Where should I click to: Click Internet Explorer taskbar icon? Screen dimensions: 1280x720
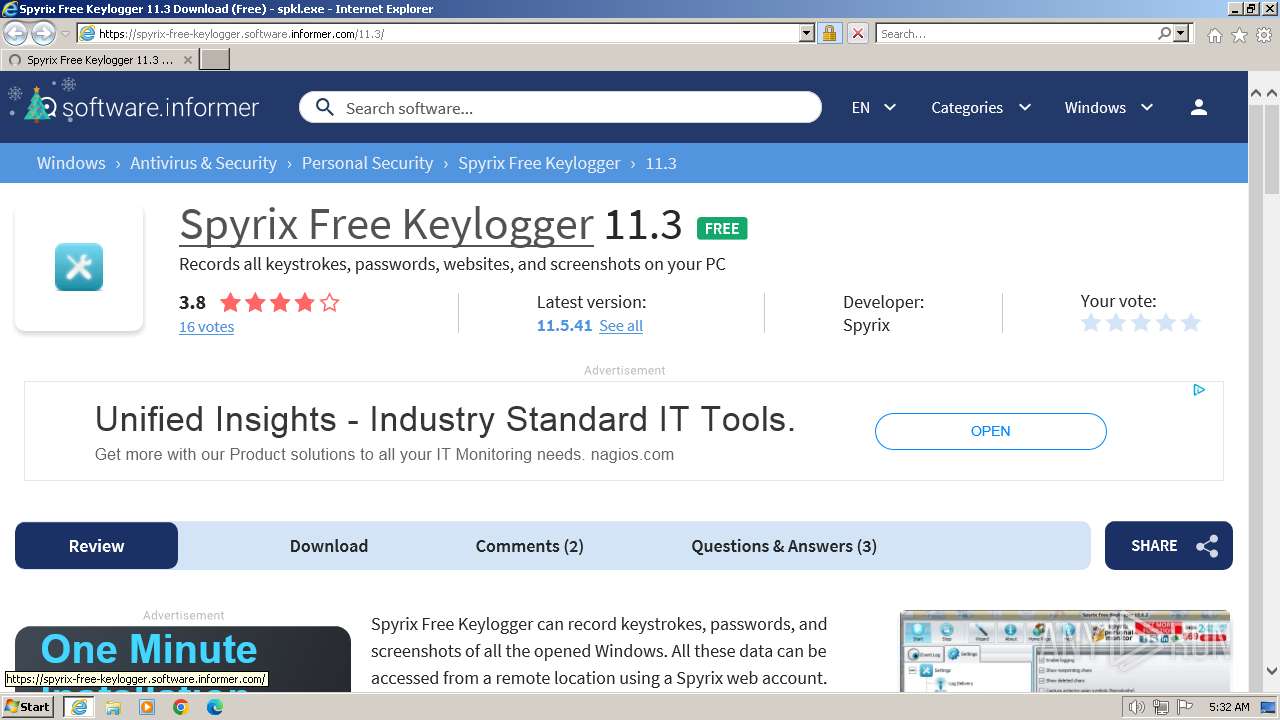pyautogui.click(x=79, y=707)
